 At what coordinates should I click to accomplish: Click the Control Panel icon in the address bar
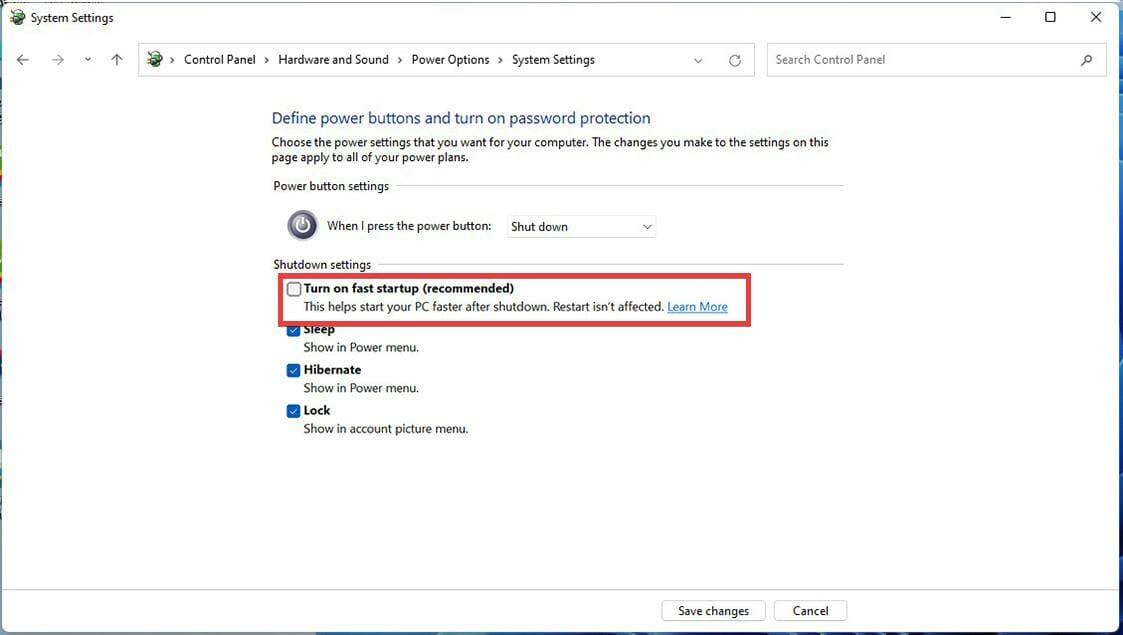click(155, 59)
